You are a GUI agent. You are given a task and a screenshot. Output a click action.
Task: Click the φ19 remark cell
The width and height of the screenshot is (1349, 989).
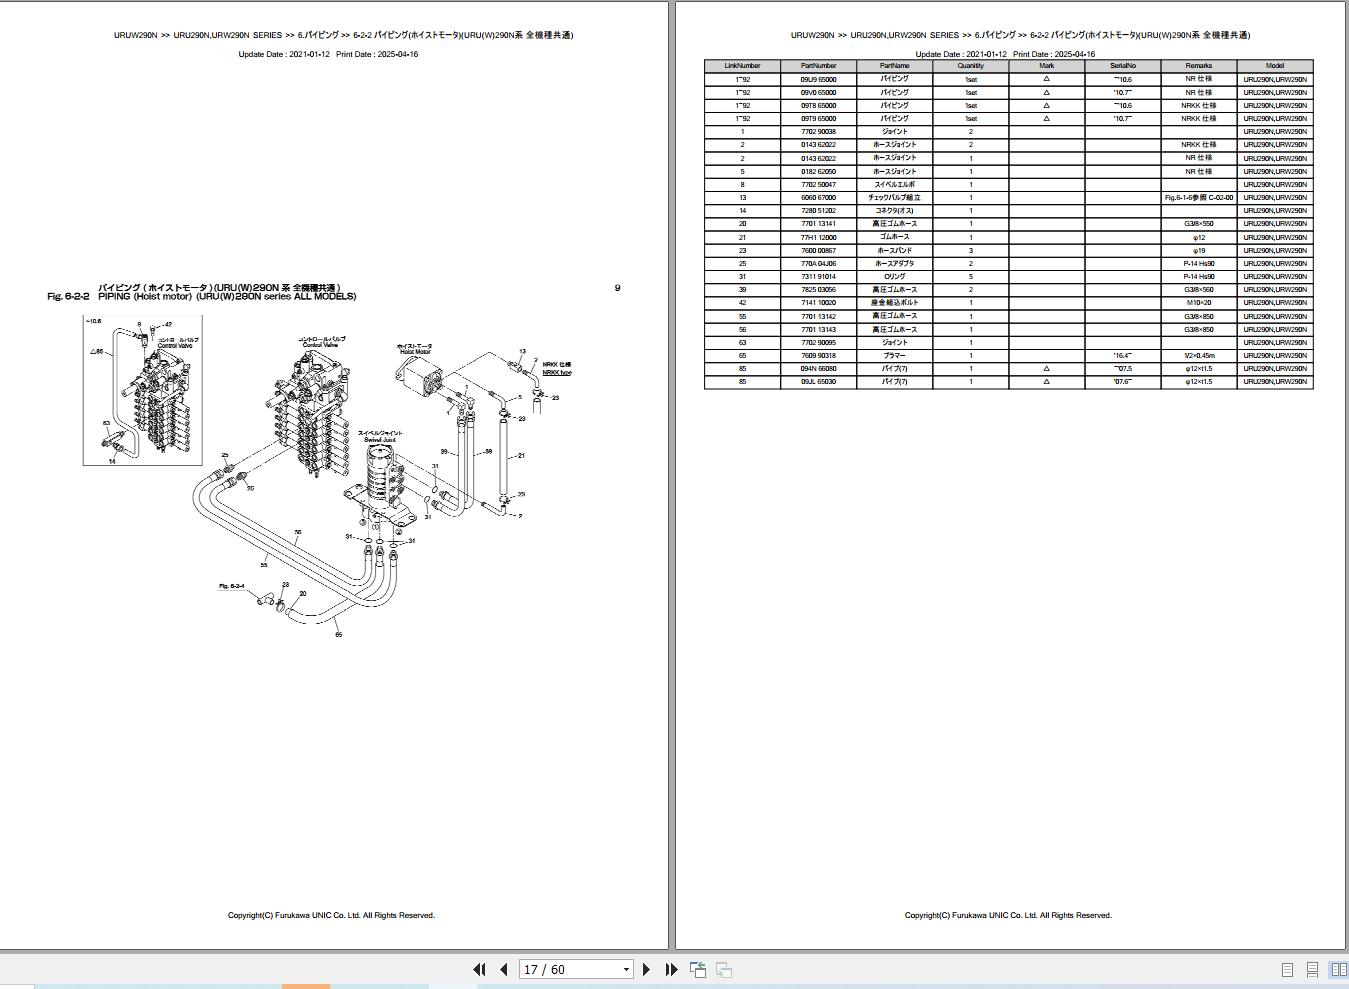[x=1198, y=250]
